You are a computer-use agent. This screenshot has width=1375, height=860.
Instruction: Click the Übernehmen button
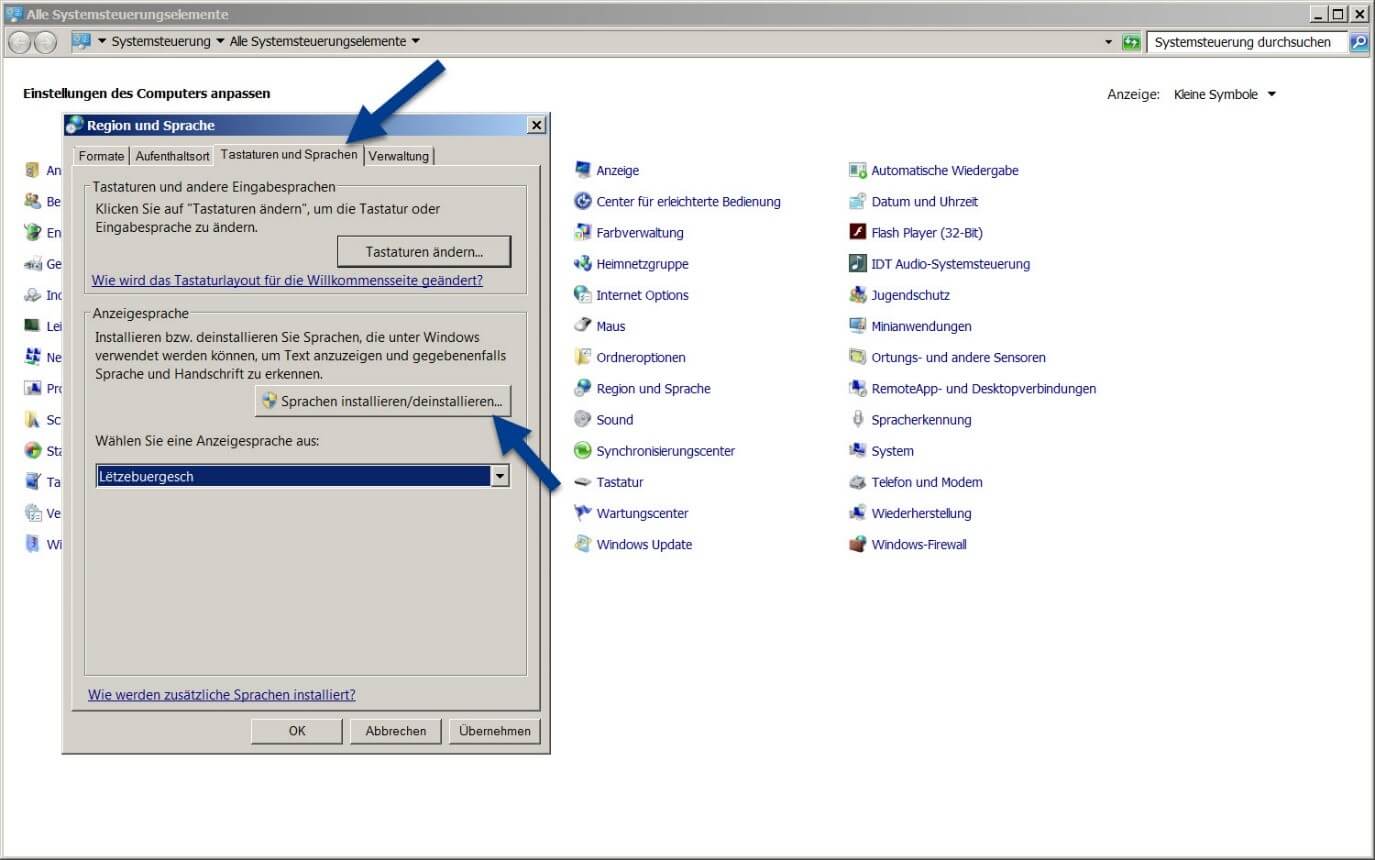(x=495, y=731)
